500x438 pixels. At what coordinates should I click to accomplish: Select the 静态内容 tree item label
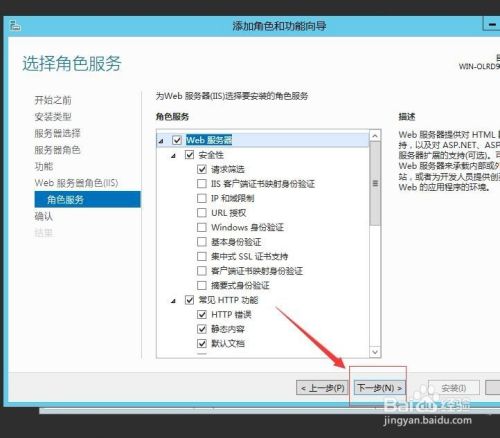coord(228,329)
